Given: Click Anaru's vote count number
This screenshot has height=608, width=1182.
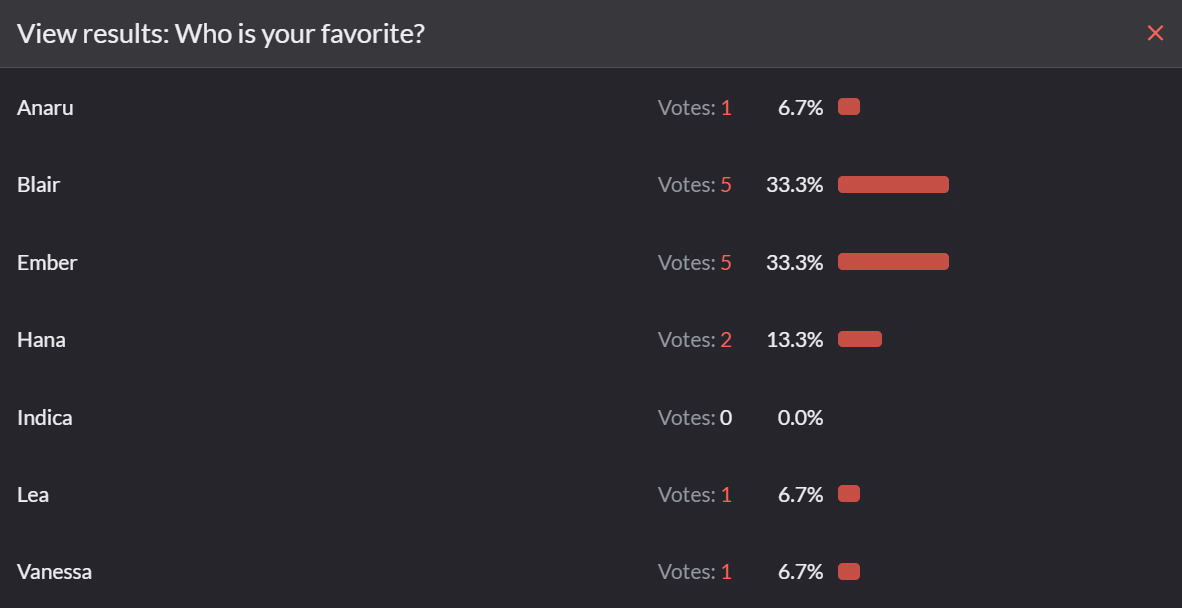Looking at the screenshot, I should 726,108.
